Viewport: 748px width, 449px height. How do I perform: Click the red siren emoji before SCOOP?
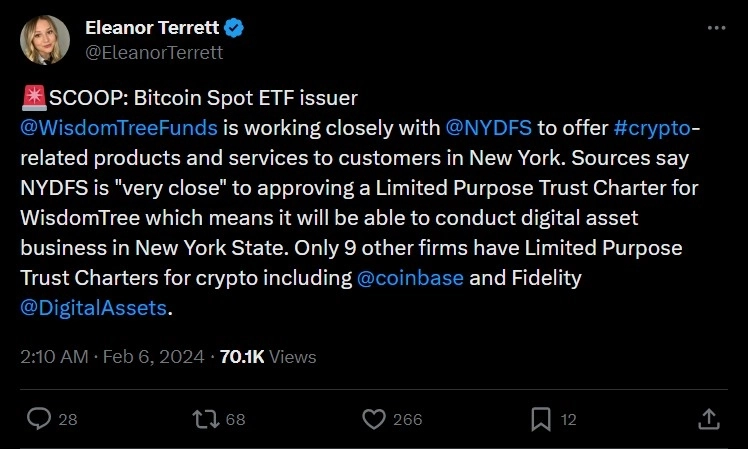(x=30, y=98)
